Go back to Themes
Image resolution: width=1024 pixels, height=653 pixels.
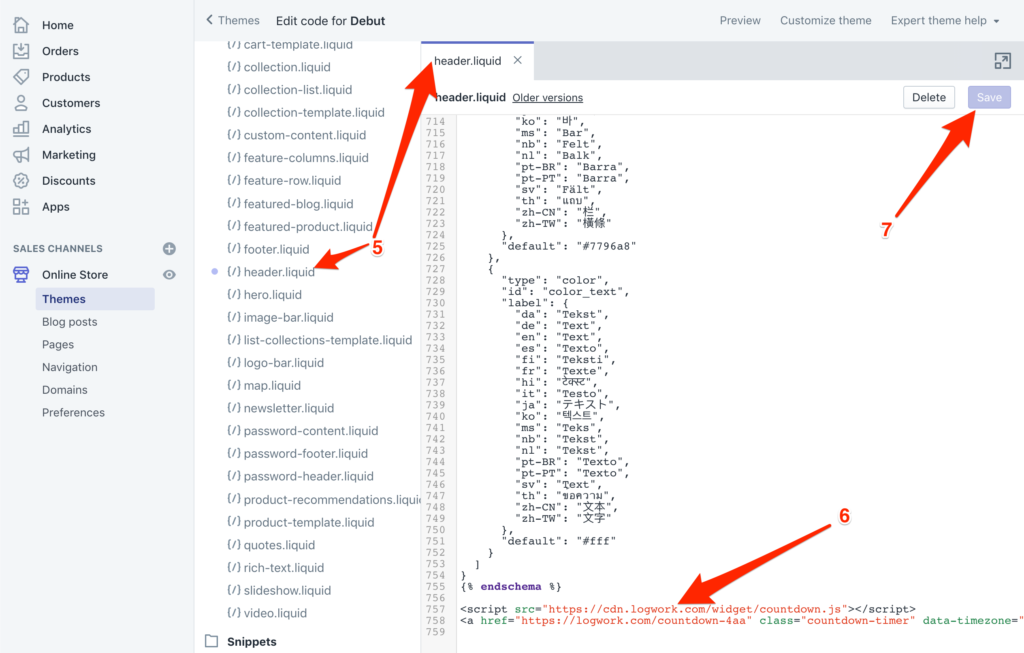coord(232,20)
